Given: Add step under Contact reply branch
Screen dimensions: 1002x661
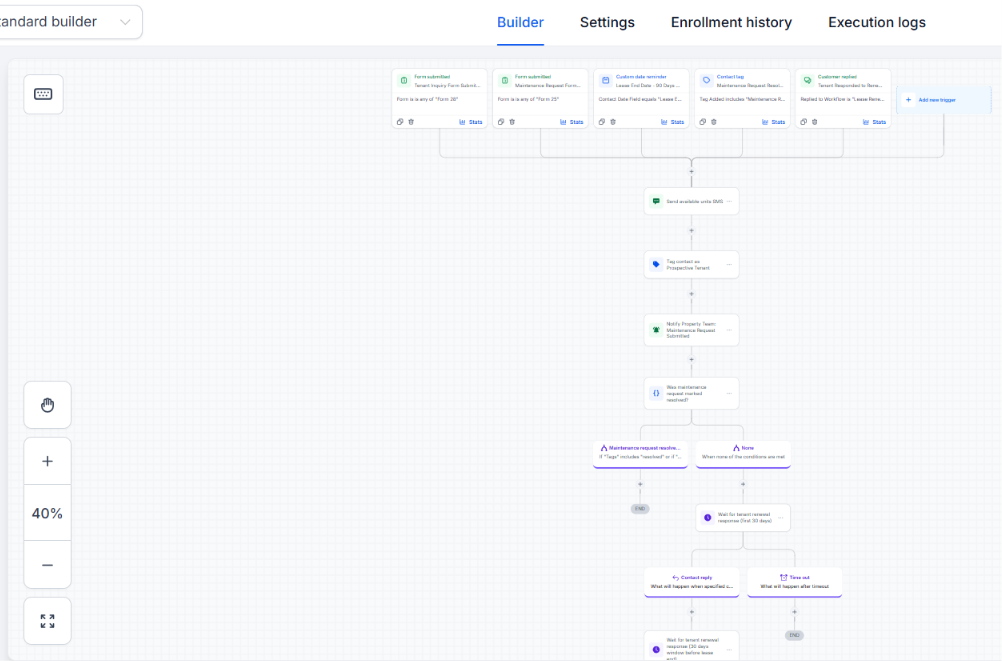Looking at the screenshot, I should click(691, 612).
